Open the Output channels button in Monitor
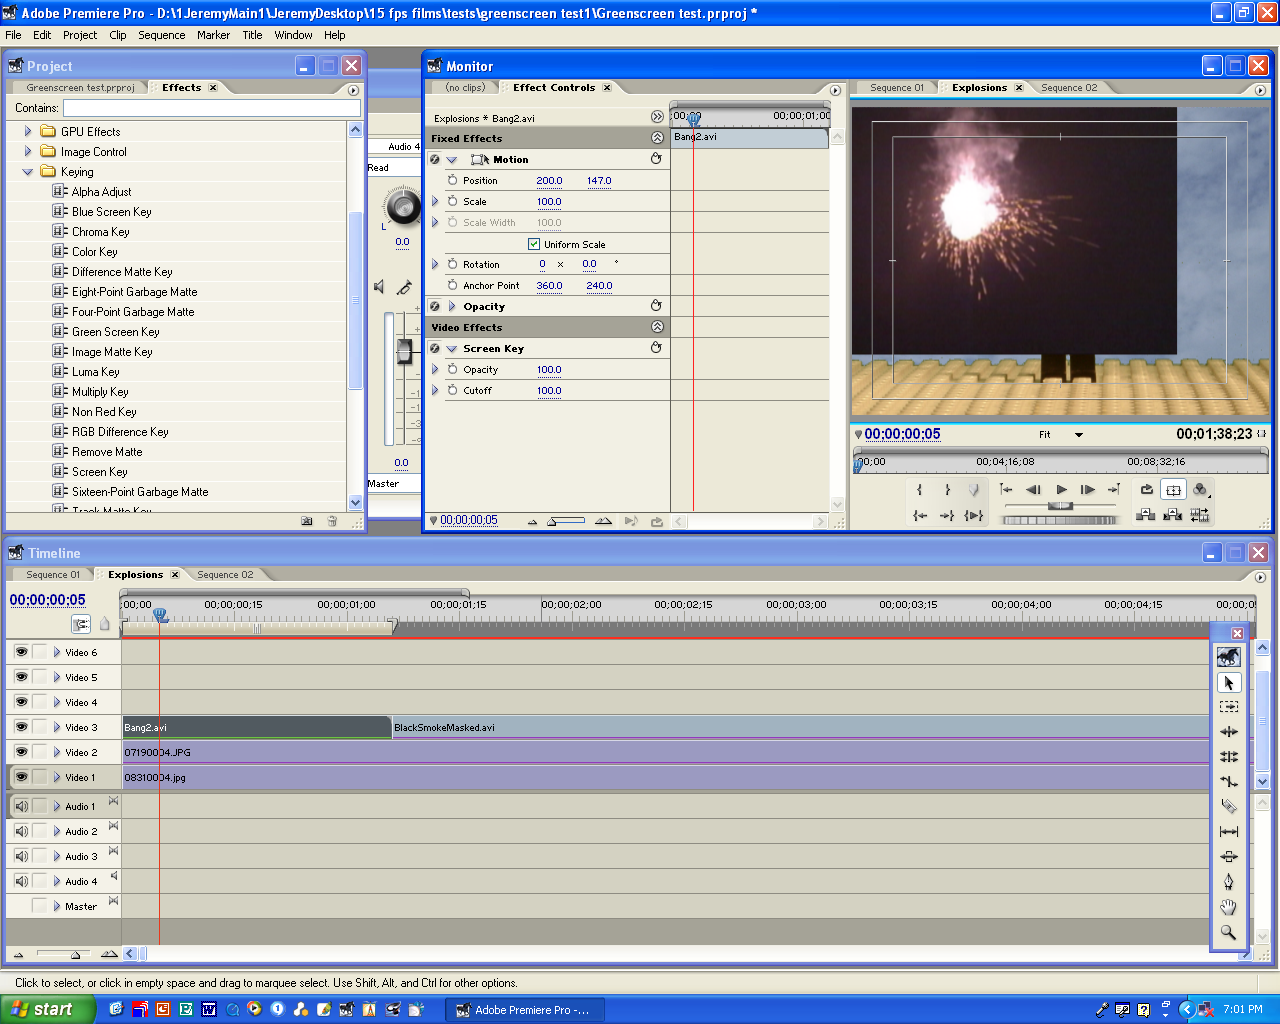 [1201, 490]
